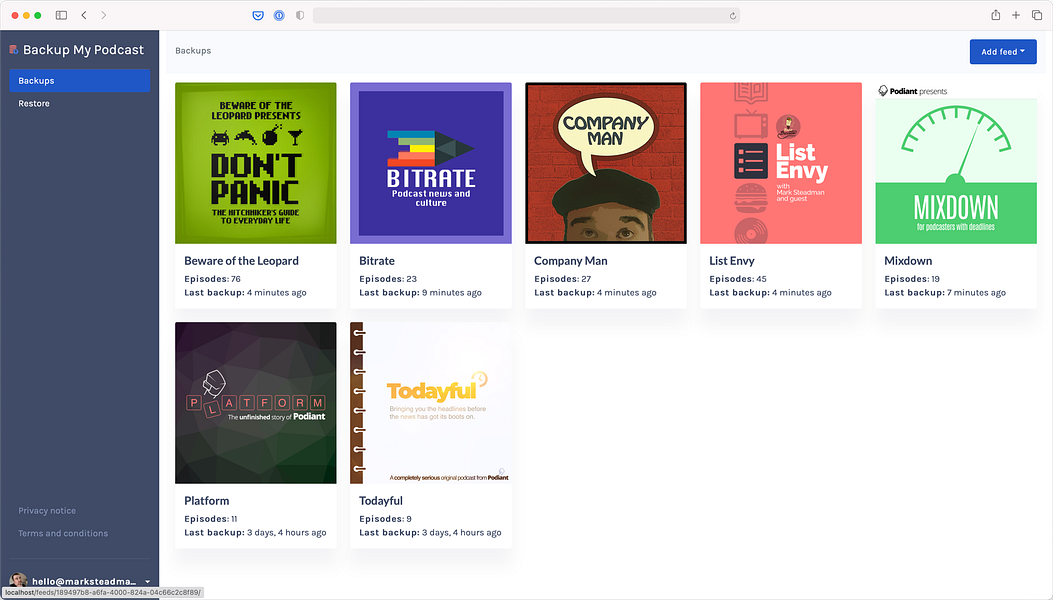
Task: Select Backups in the sidebar
Action: [x=80, y=81]
